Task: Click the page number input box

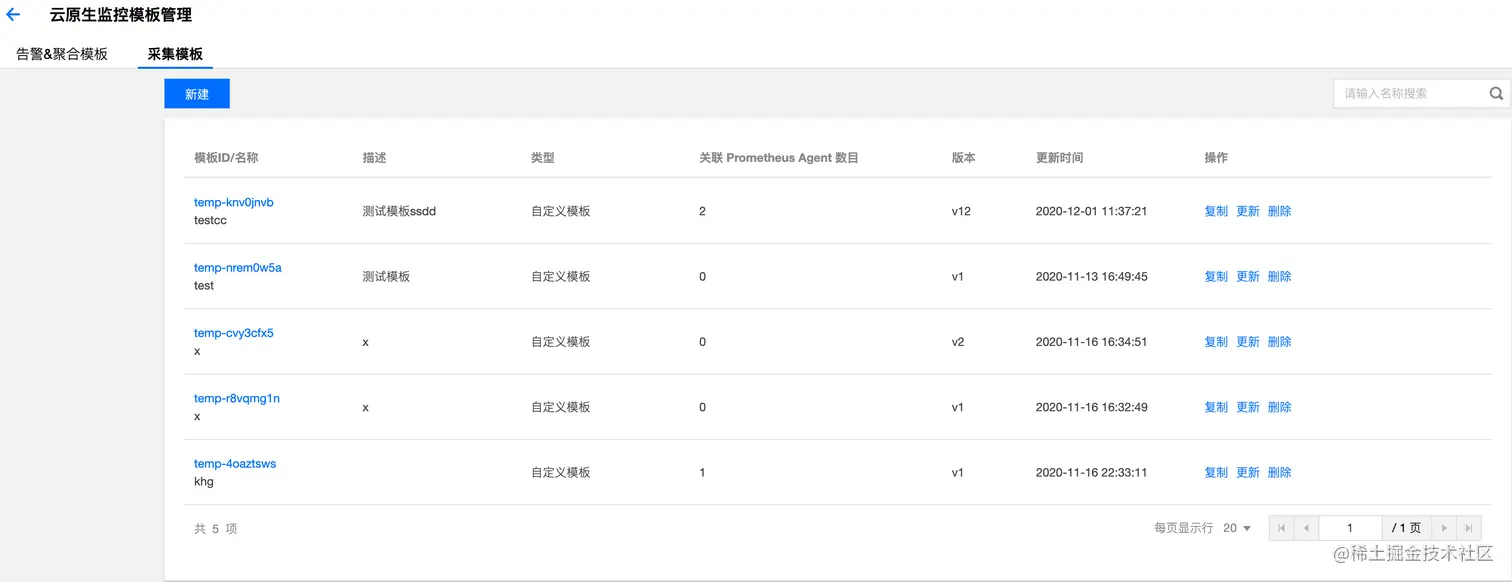Action: click(1350, 528)
